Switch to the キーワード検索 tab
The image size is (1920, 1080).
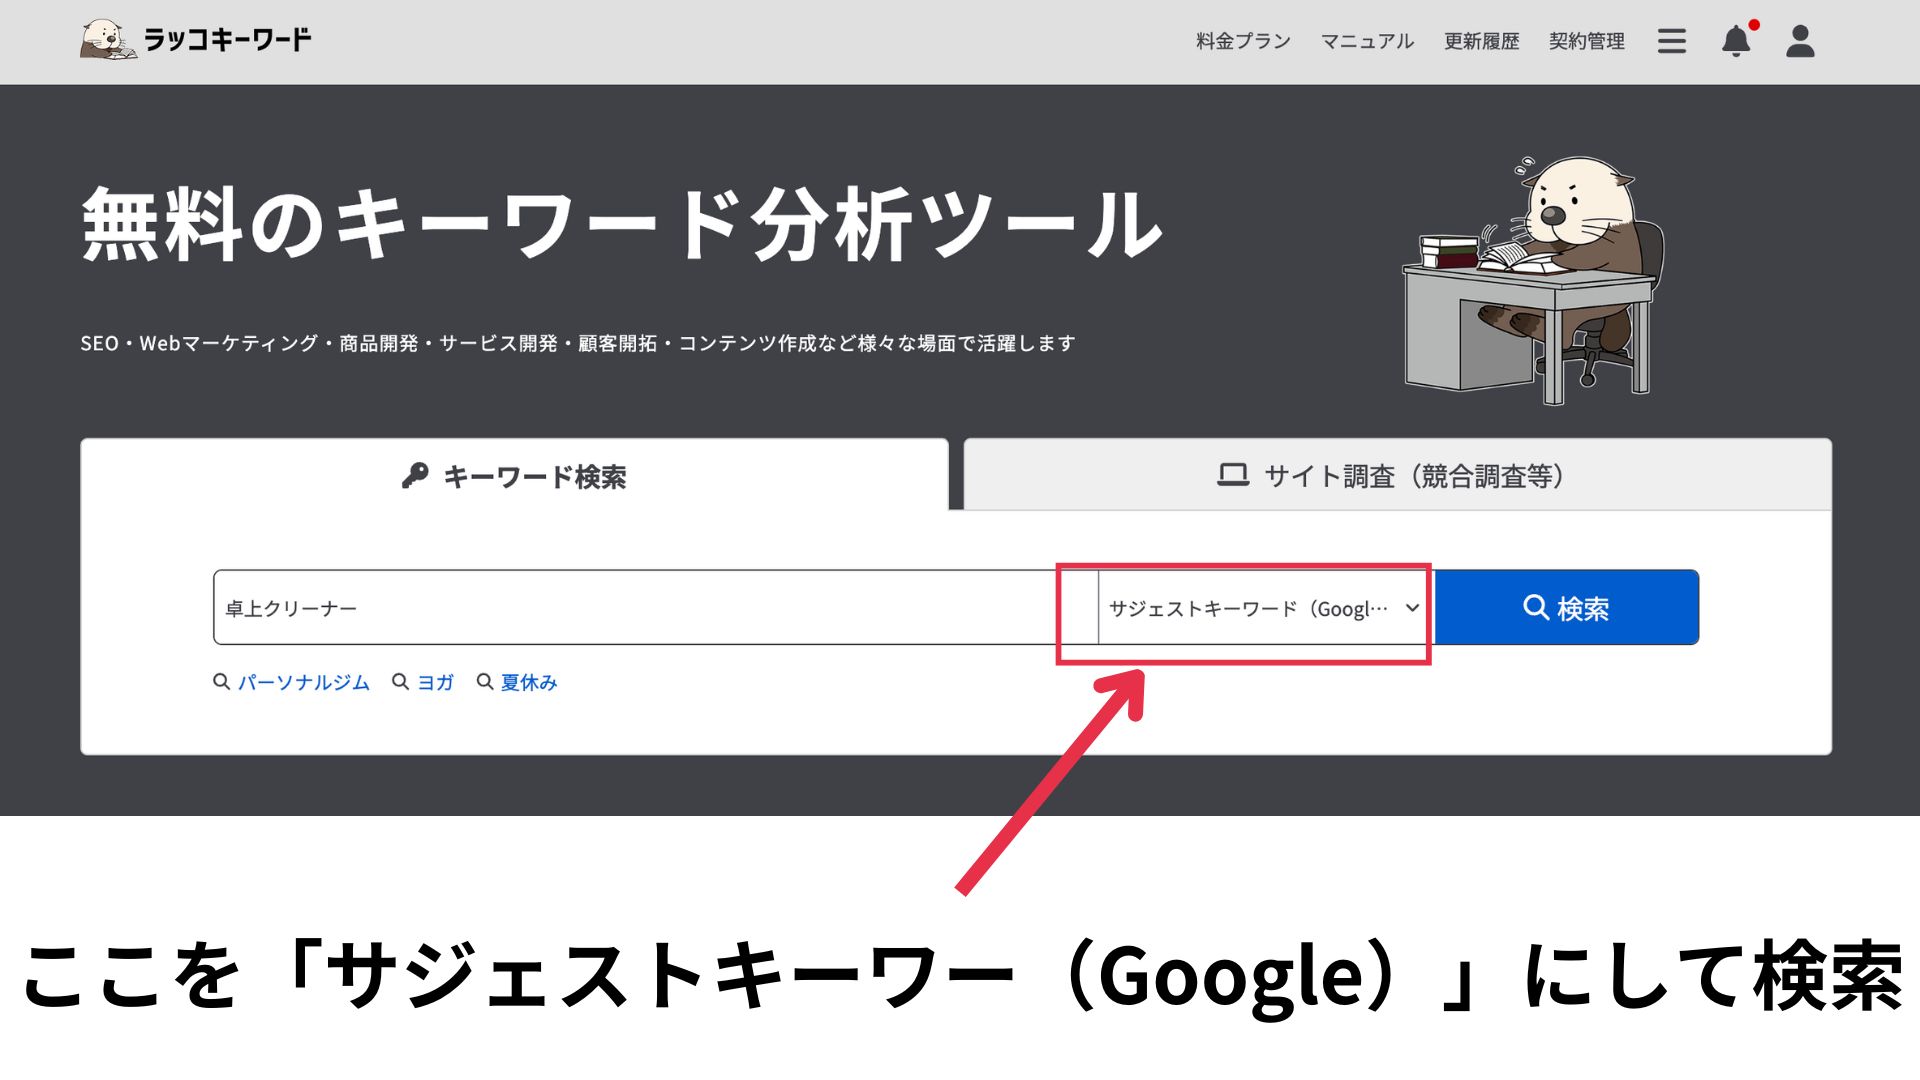point(514,476)
